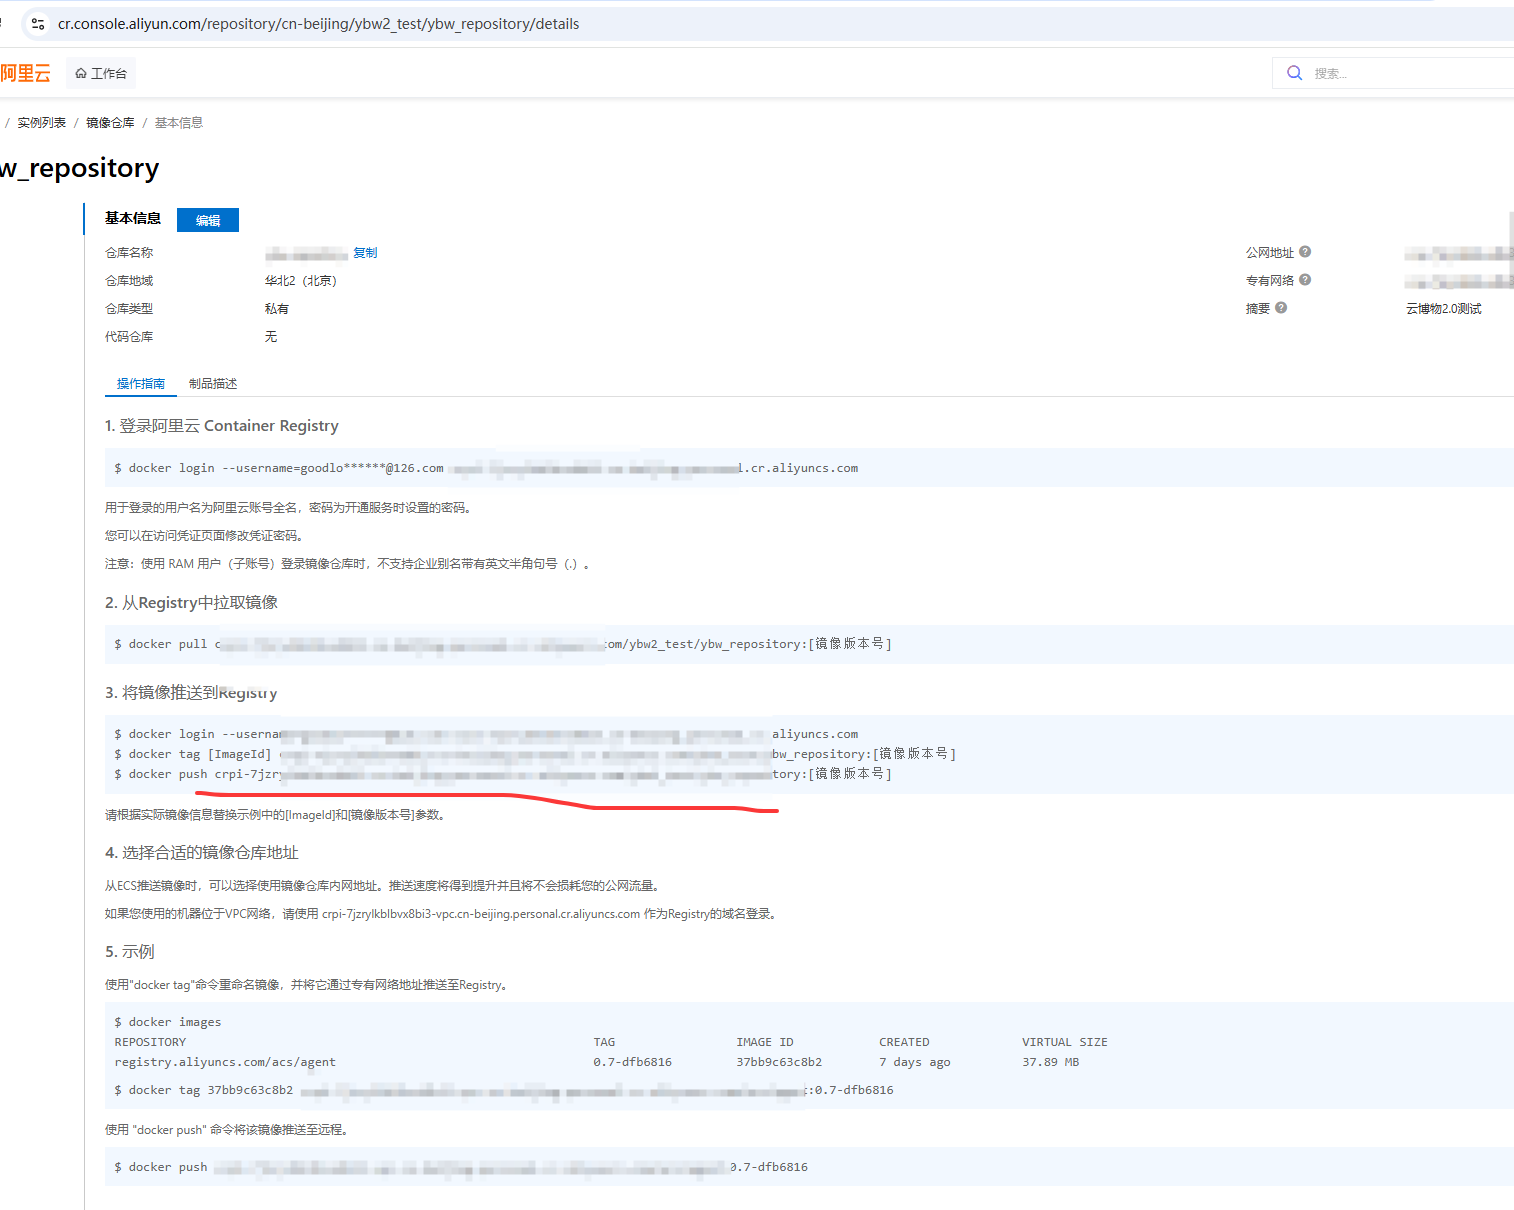Click the 华北2 (北京) region value
Screen dimensions: 1514x1210
click(x=301, y=281)
